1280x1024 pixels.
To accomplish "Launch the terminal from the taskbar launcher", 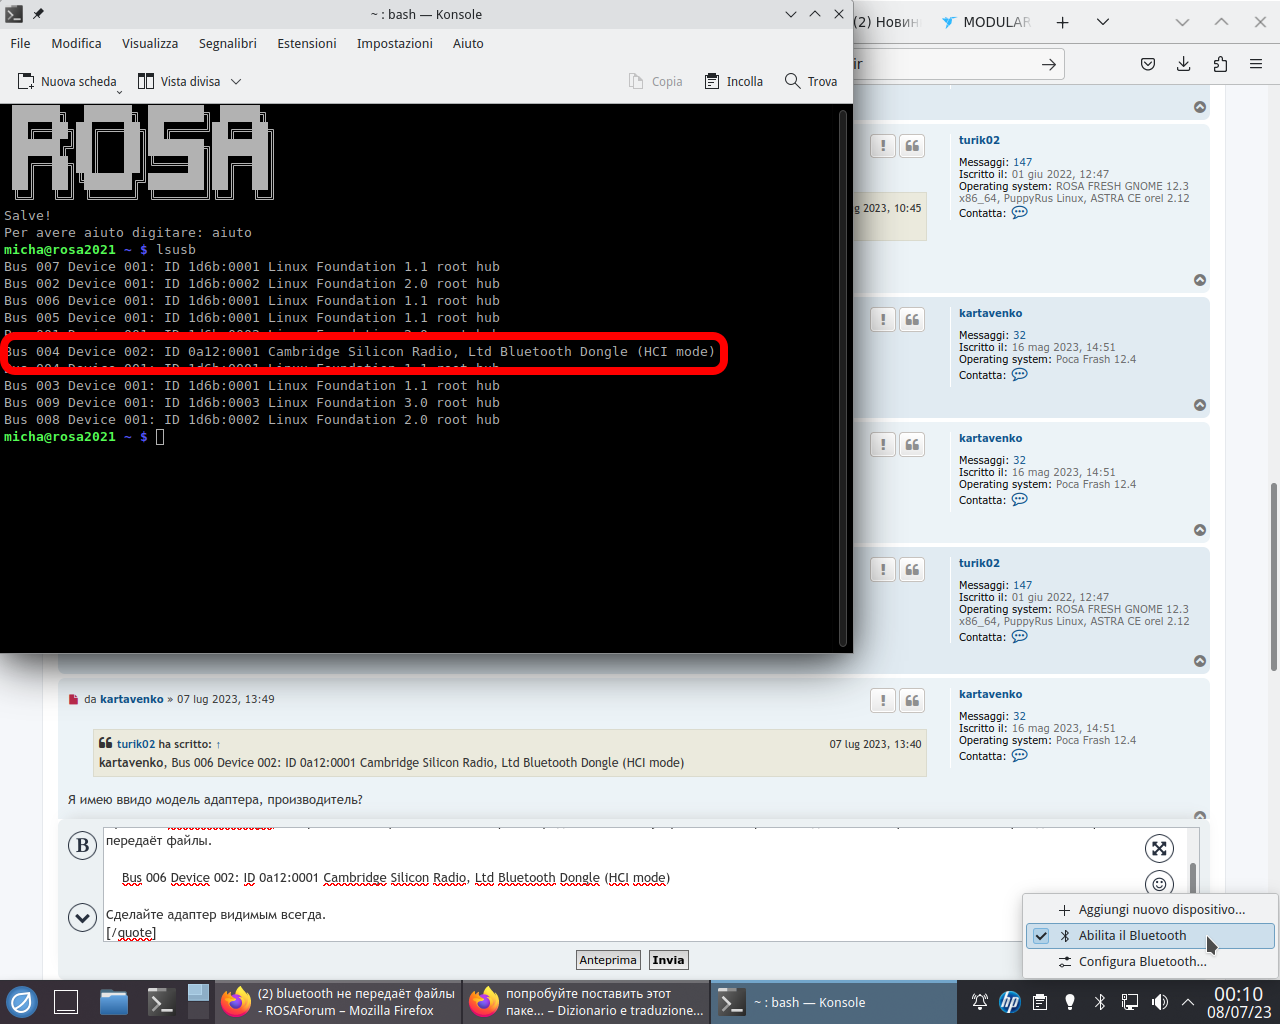I will pos(162,1002).
